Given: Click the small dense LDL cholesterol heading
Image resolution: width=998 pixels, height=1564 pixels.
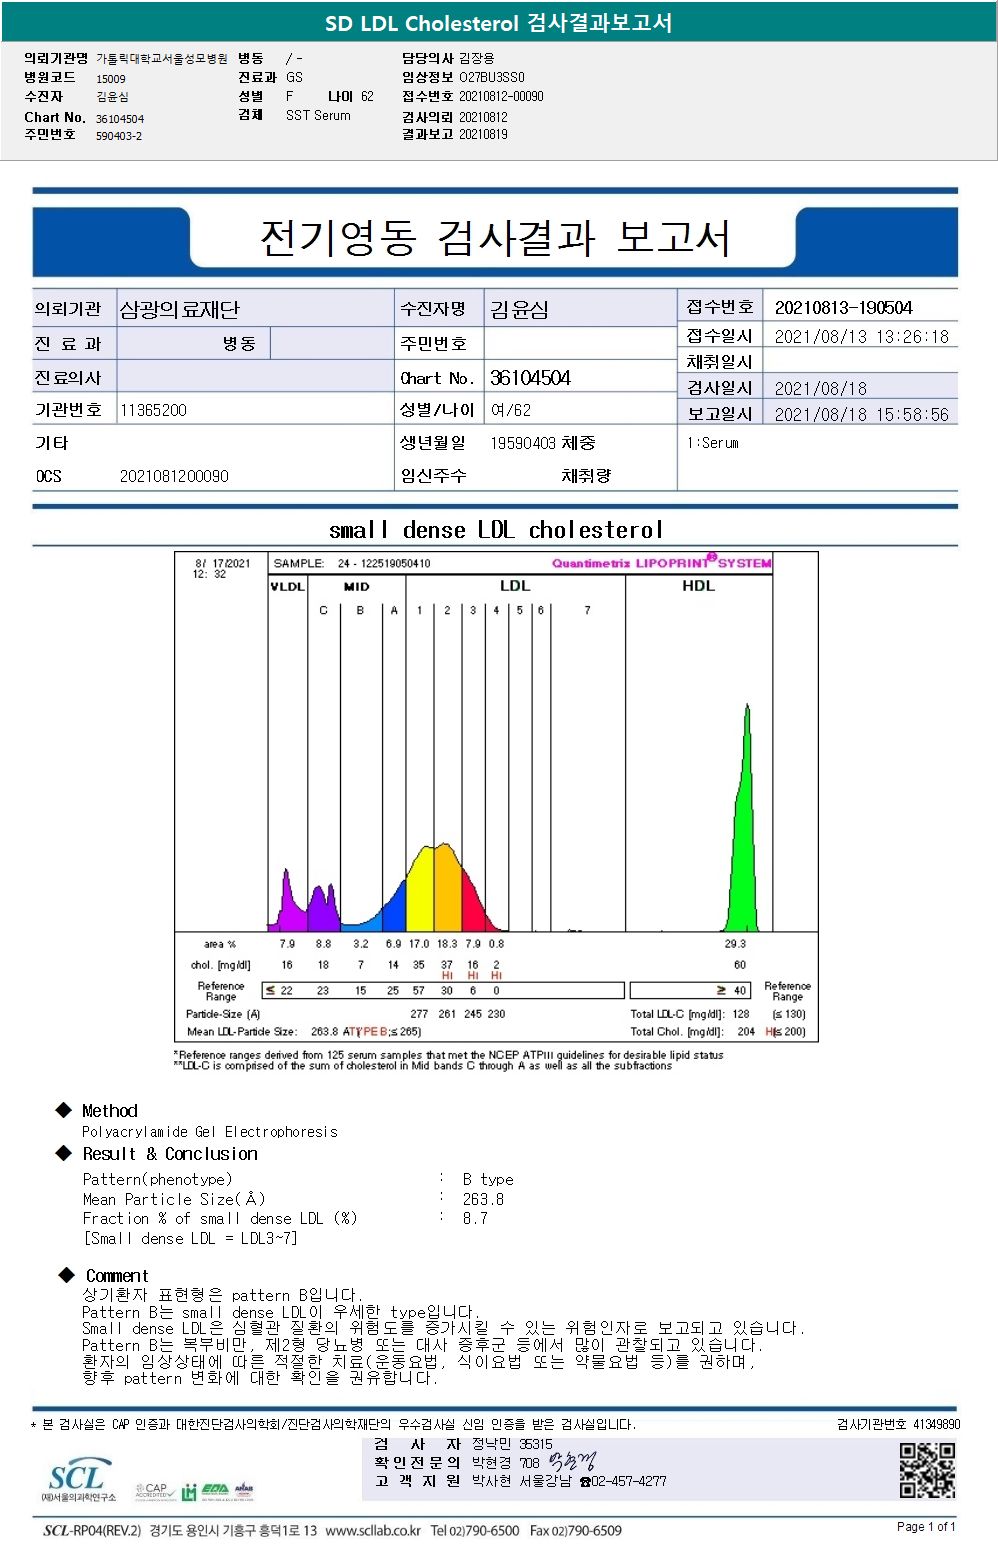Looking at the screenshot, I should tap(496, 530).
